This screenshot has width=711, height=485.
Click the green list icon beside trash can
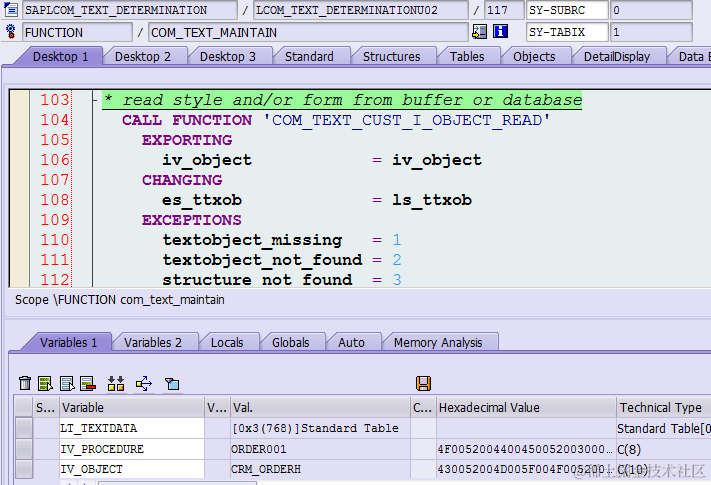pyautogui.click(x=45, y=383)
